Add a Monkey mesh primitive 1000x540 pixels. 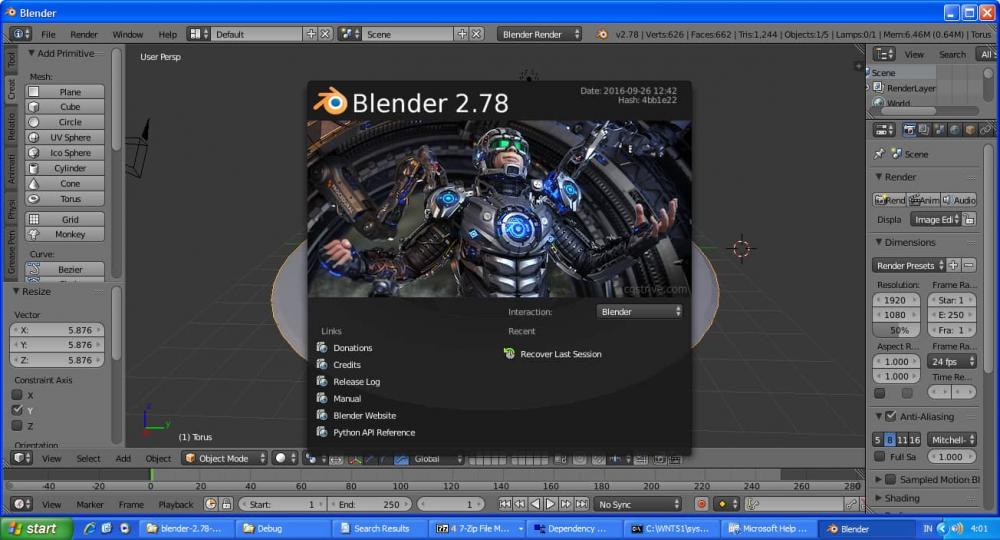click(x=70, y=234)
